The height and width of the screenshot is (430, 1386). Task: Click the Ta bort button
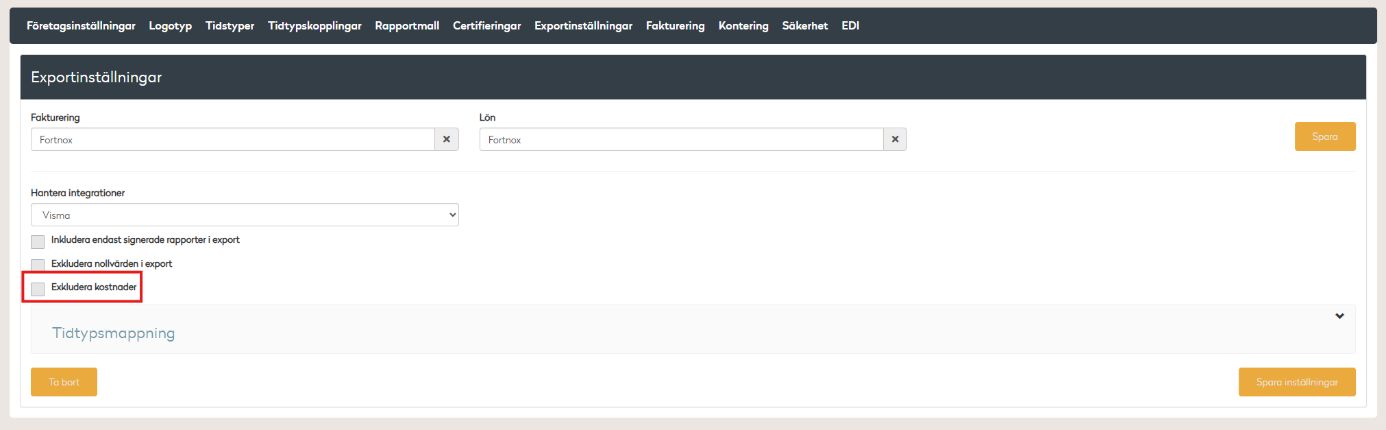[x=64, y=382]
